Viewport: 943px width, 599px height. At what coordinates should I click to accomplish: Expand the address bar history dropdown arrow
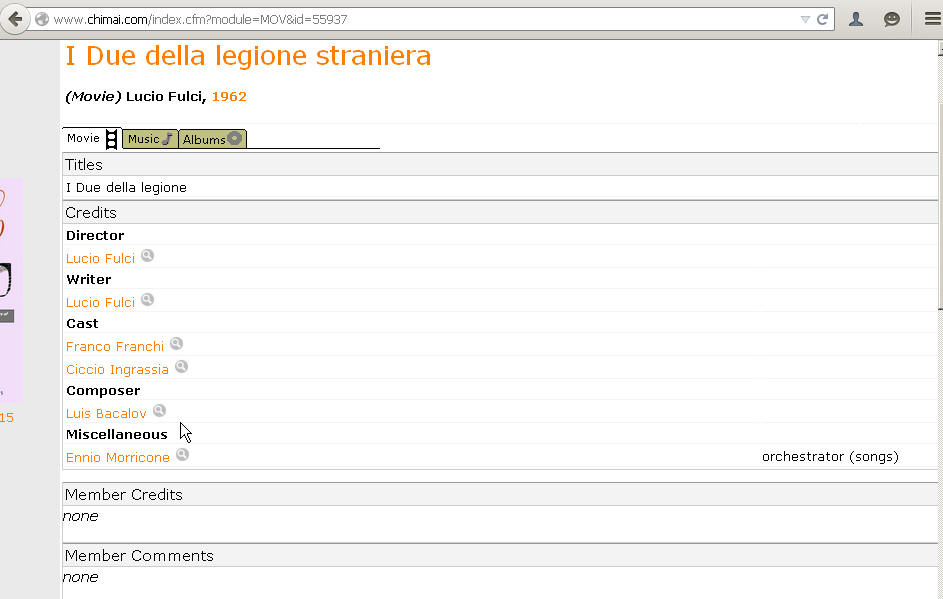805,19
